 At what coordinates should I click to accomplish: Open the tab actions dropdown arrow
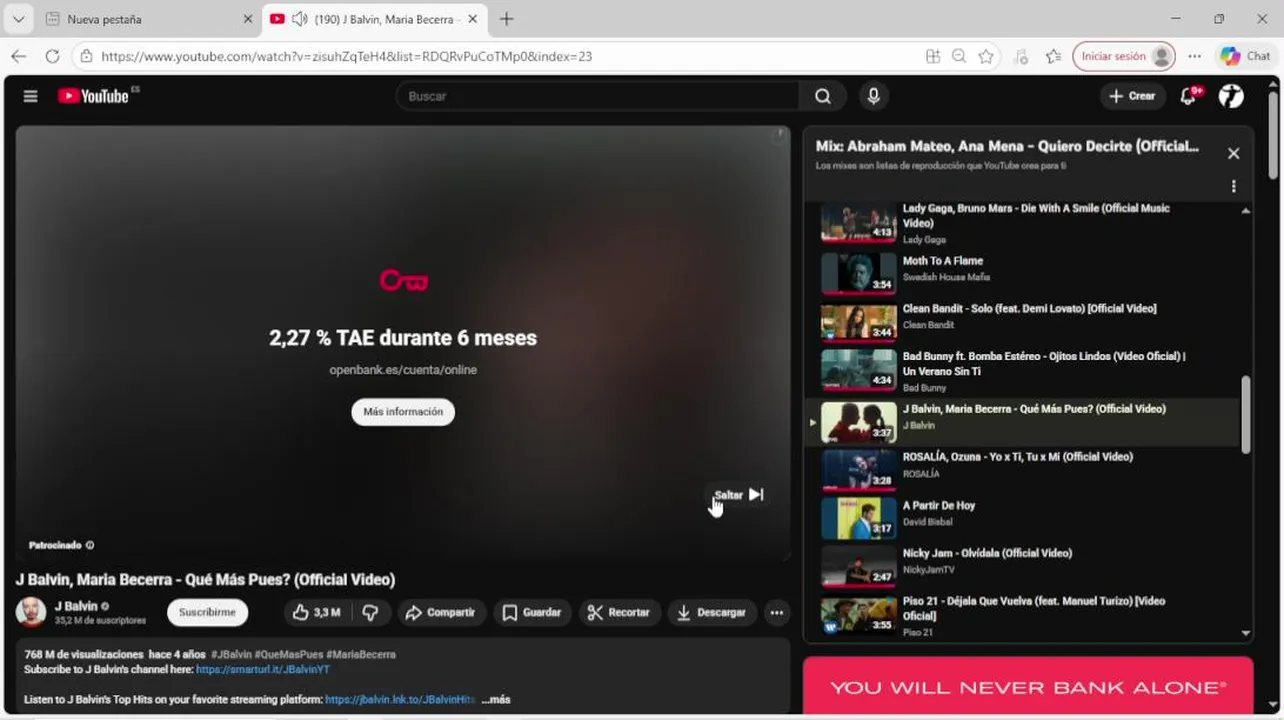coord(18,19)
